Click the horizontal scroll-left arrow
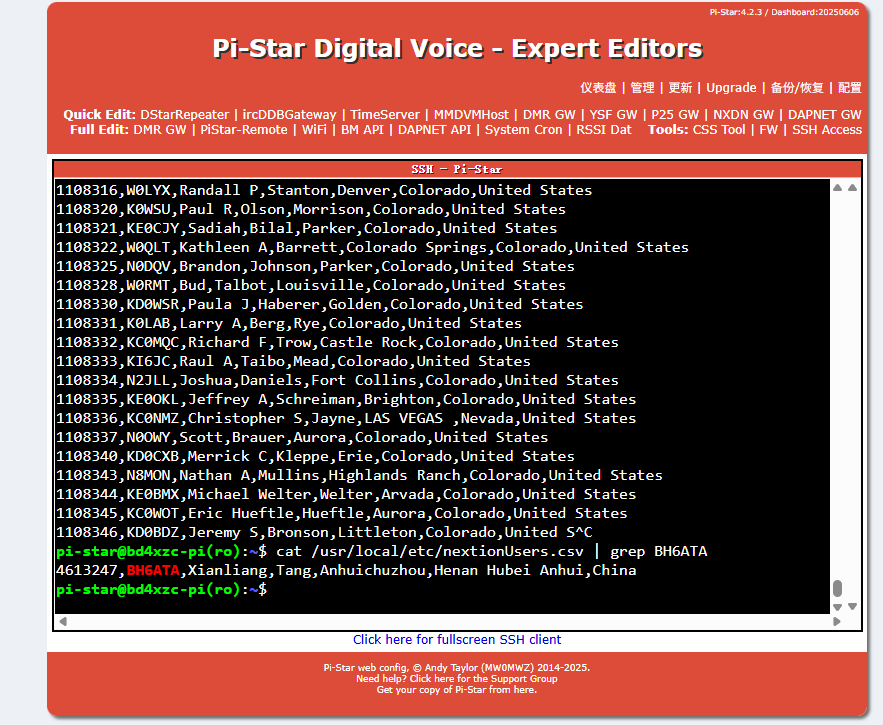The height and width of the screenshot is (725, 883). (63, 621)
